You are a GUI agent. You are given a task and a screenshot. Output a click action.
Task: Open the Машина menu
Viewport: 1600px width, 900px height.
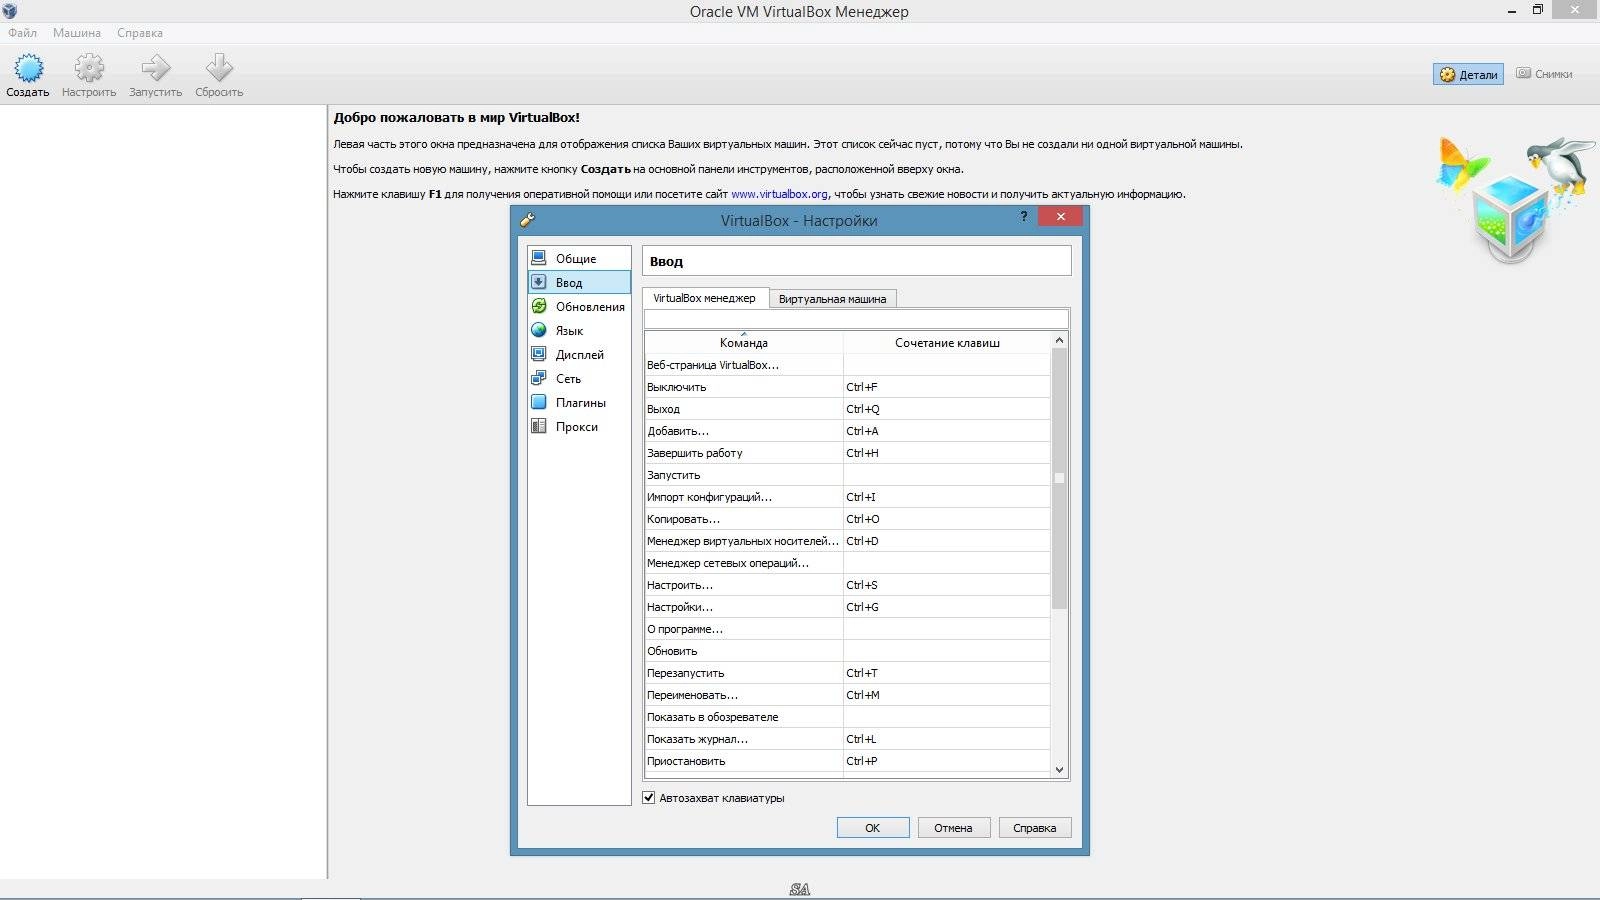coord(77,33)
